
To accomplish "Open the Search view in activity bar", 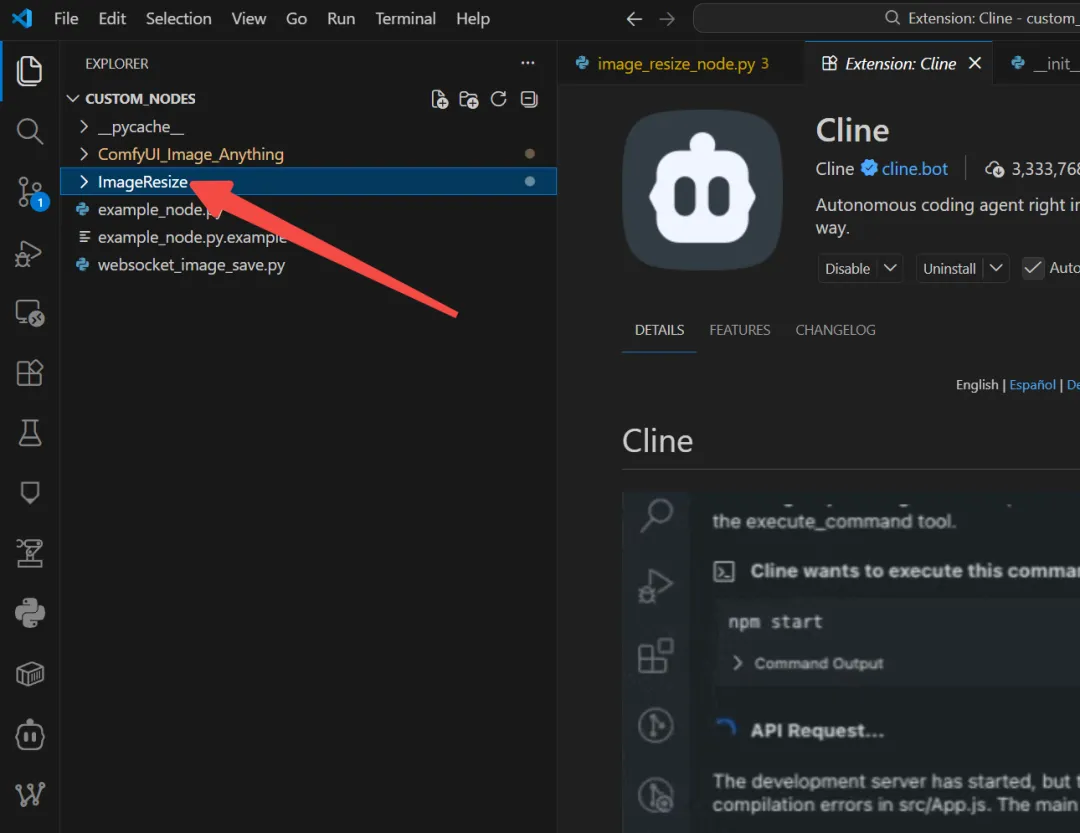I will [x=29, y=131].
